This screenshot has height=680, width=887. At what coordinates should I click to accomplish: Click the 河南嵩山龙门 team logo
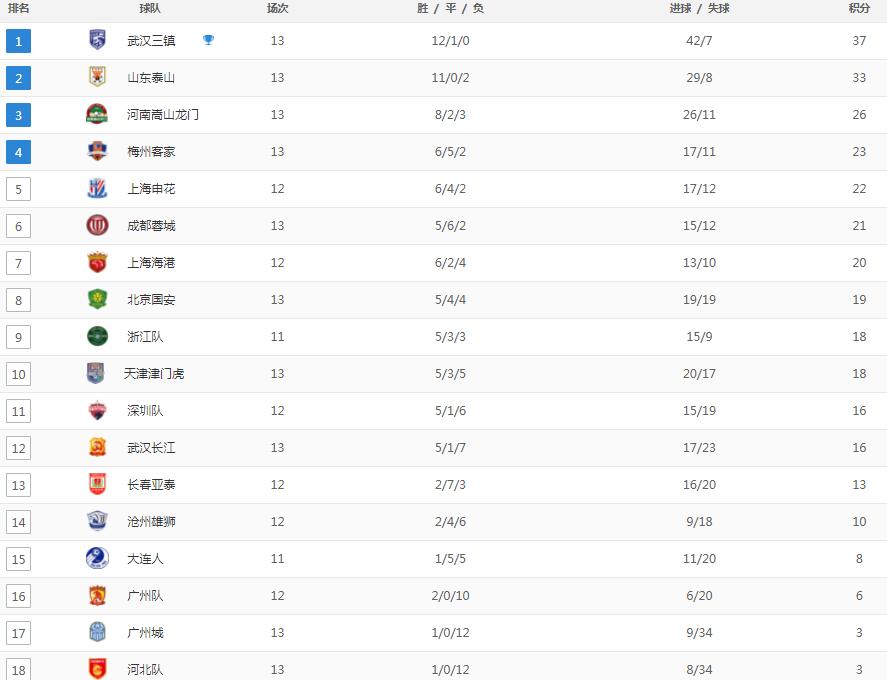(96, 114)
